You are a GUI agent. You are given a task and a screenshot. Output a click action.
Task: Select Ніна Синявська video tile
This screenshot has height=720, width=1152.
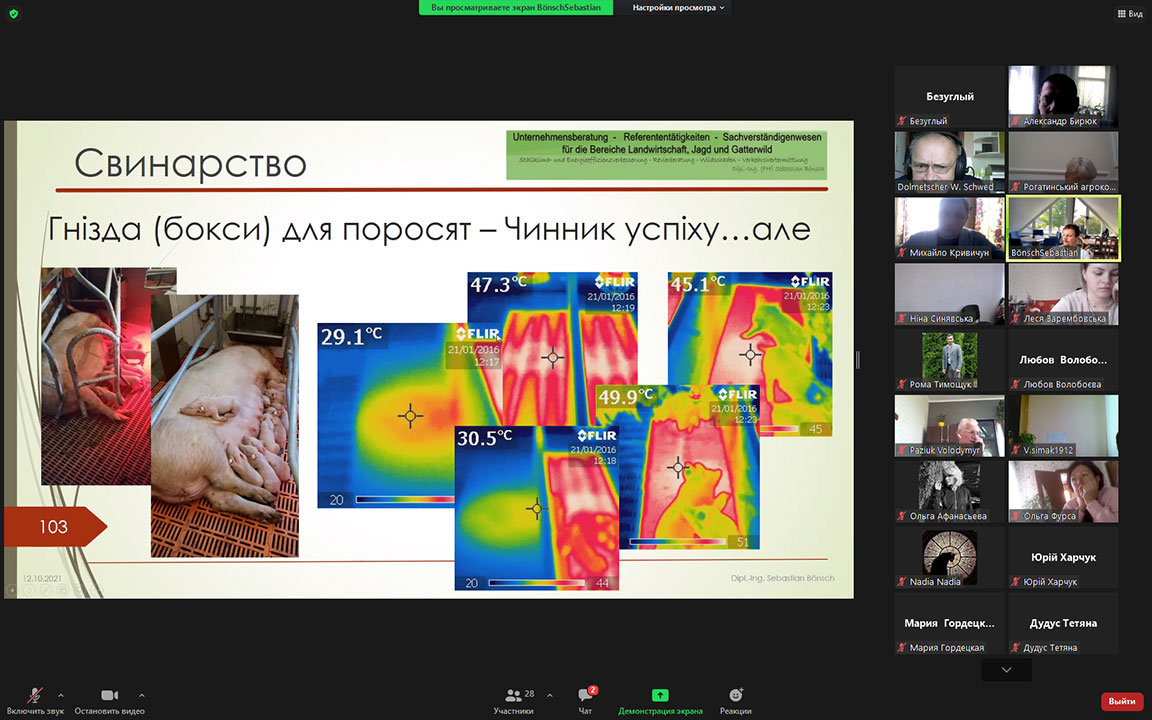pyautogui.click(x=949, y=294)
